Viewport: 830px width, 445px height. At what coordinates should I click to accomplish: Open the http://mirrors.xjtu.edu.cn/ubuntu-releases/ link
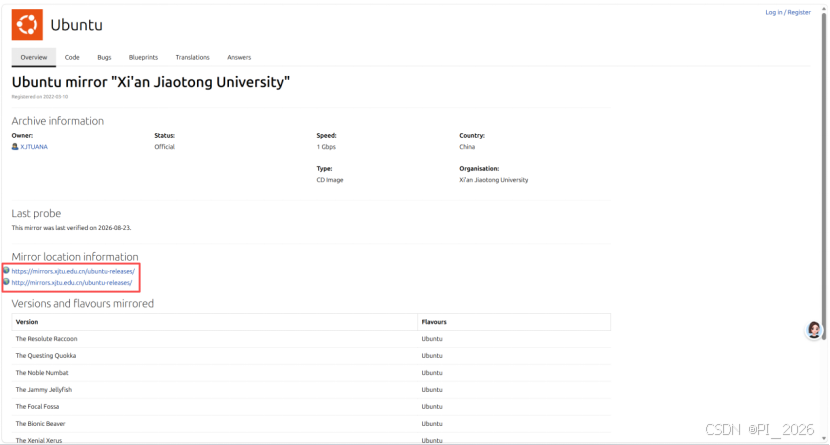[x=72, y=283]
